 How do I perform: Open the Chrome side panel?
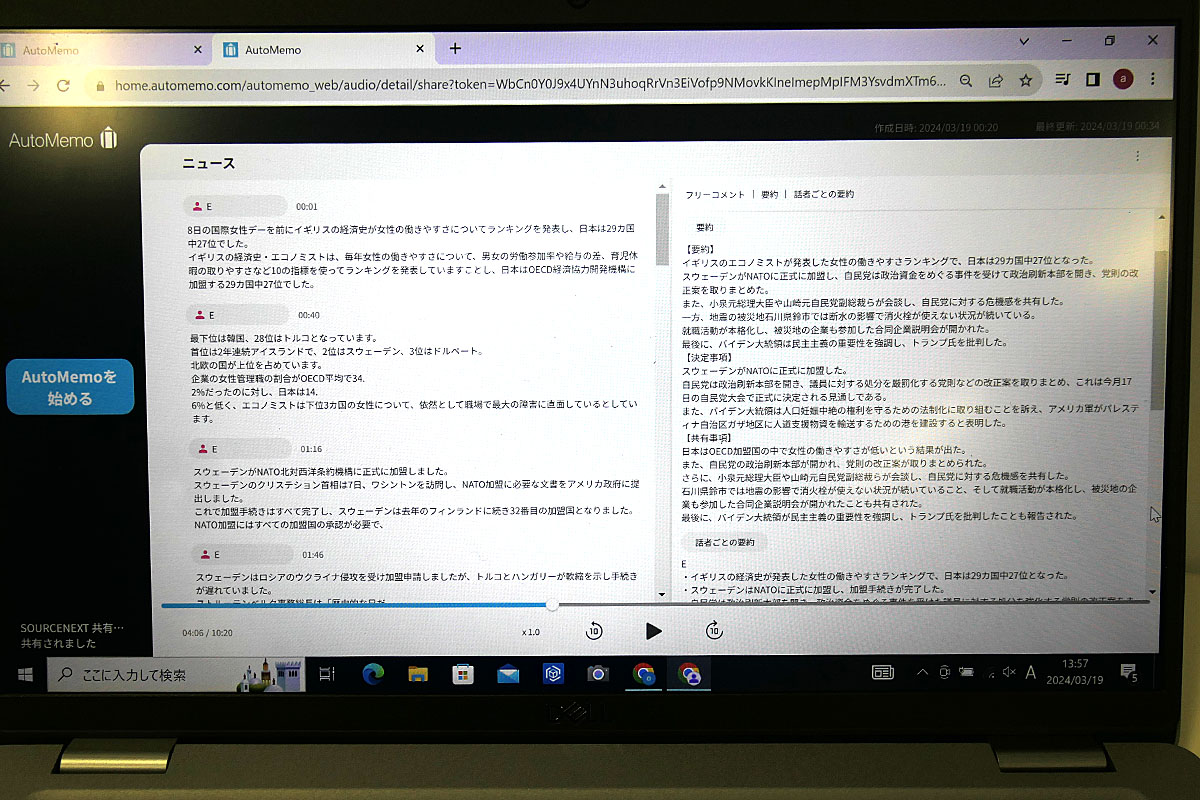(x=1093, y=79)
